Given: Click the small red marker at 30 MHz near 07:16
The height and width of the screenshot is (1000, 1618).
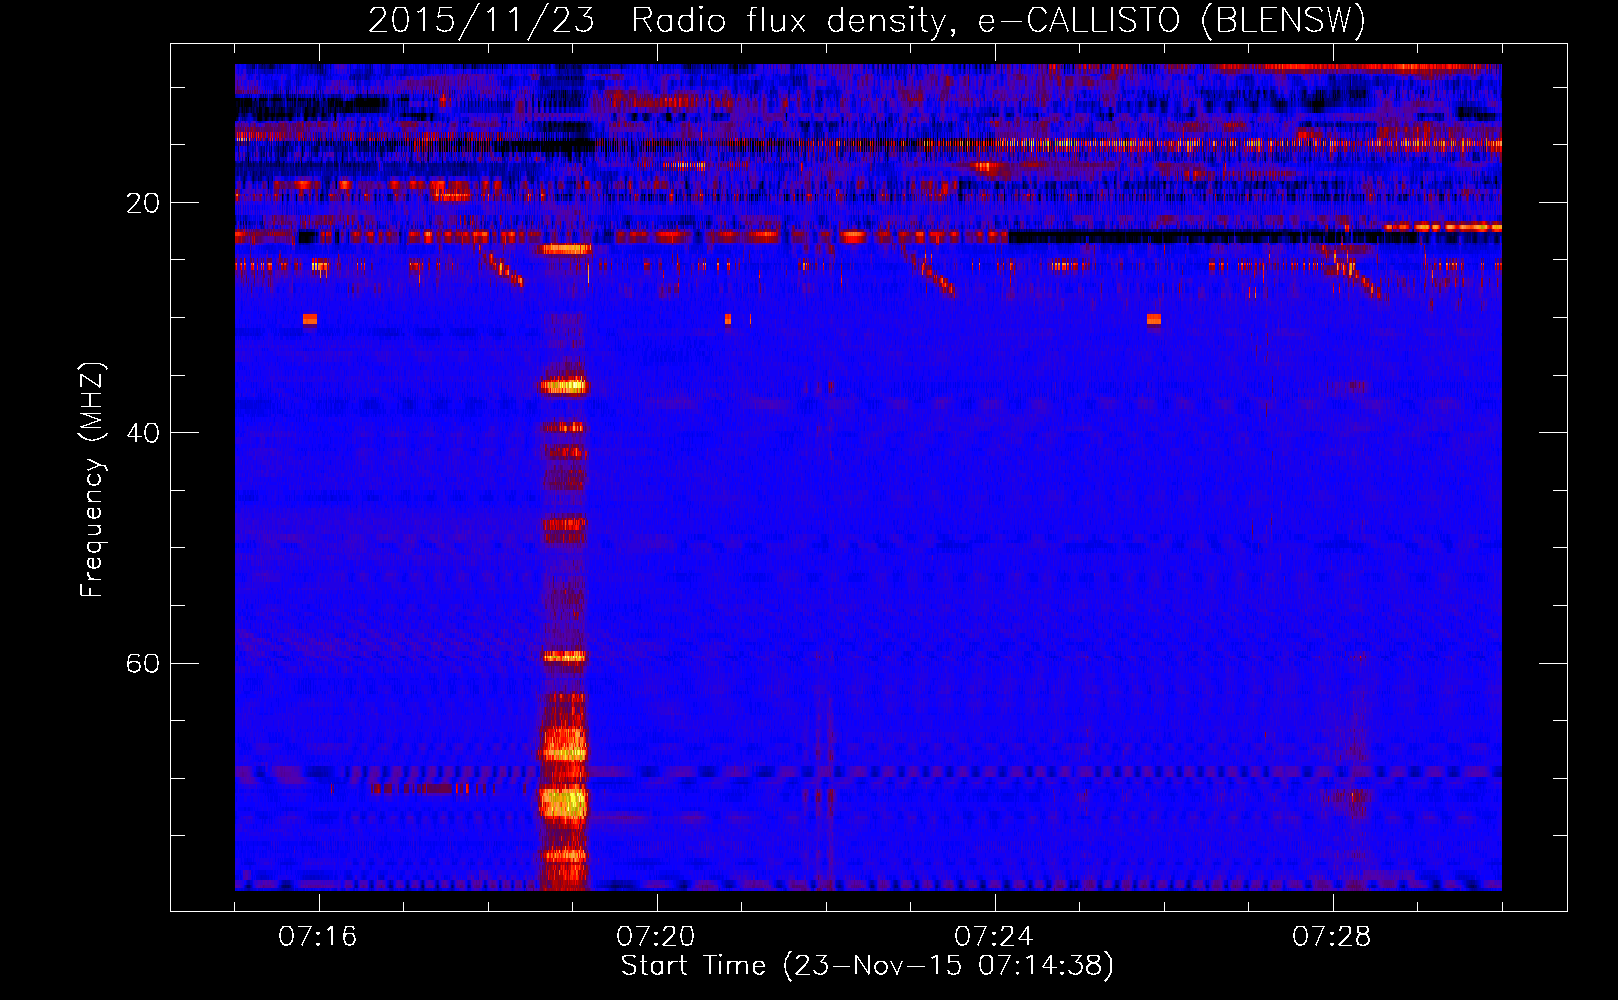Looking at the screenshot, I should point(310,319).
